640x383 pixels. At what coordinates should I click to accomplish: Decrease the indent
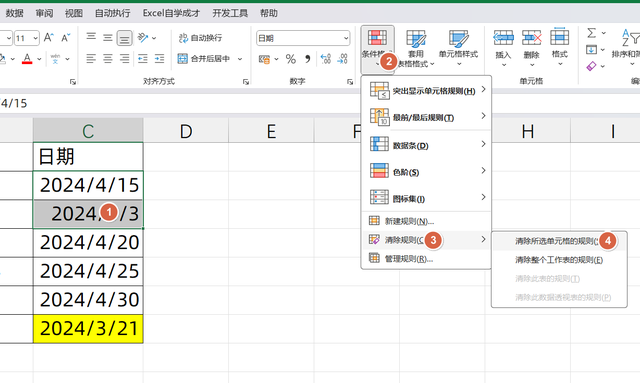click(142, 59)
